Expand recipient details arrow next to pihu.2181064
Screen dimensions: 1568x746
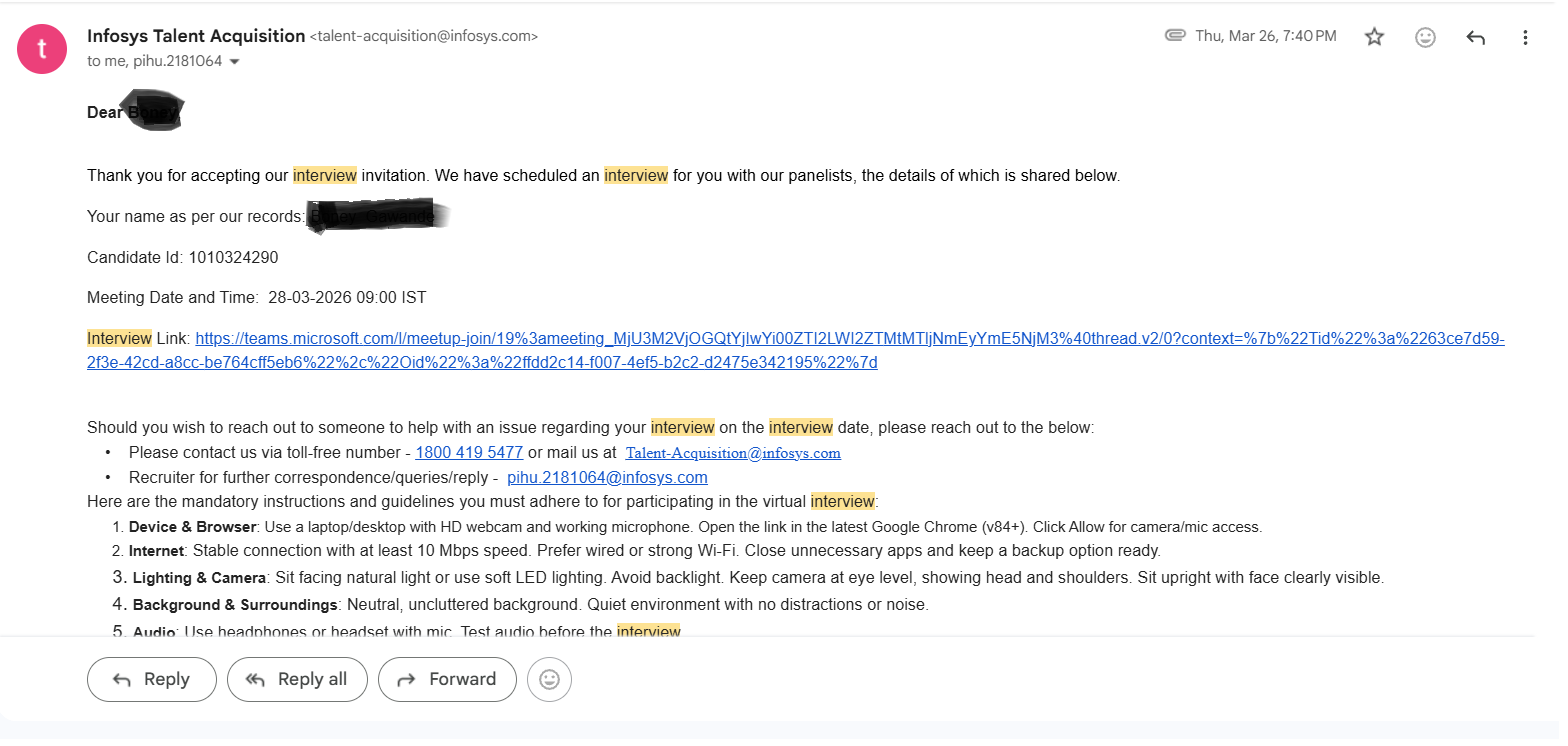pyautogui.click(x=235, y=62)
